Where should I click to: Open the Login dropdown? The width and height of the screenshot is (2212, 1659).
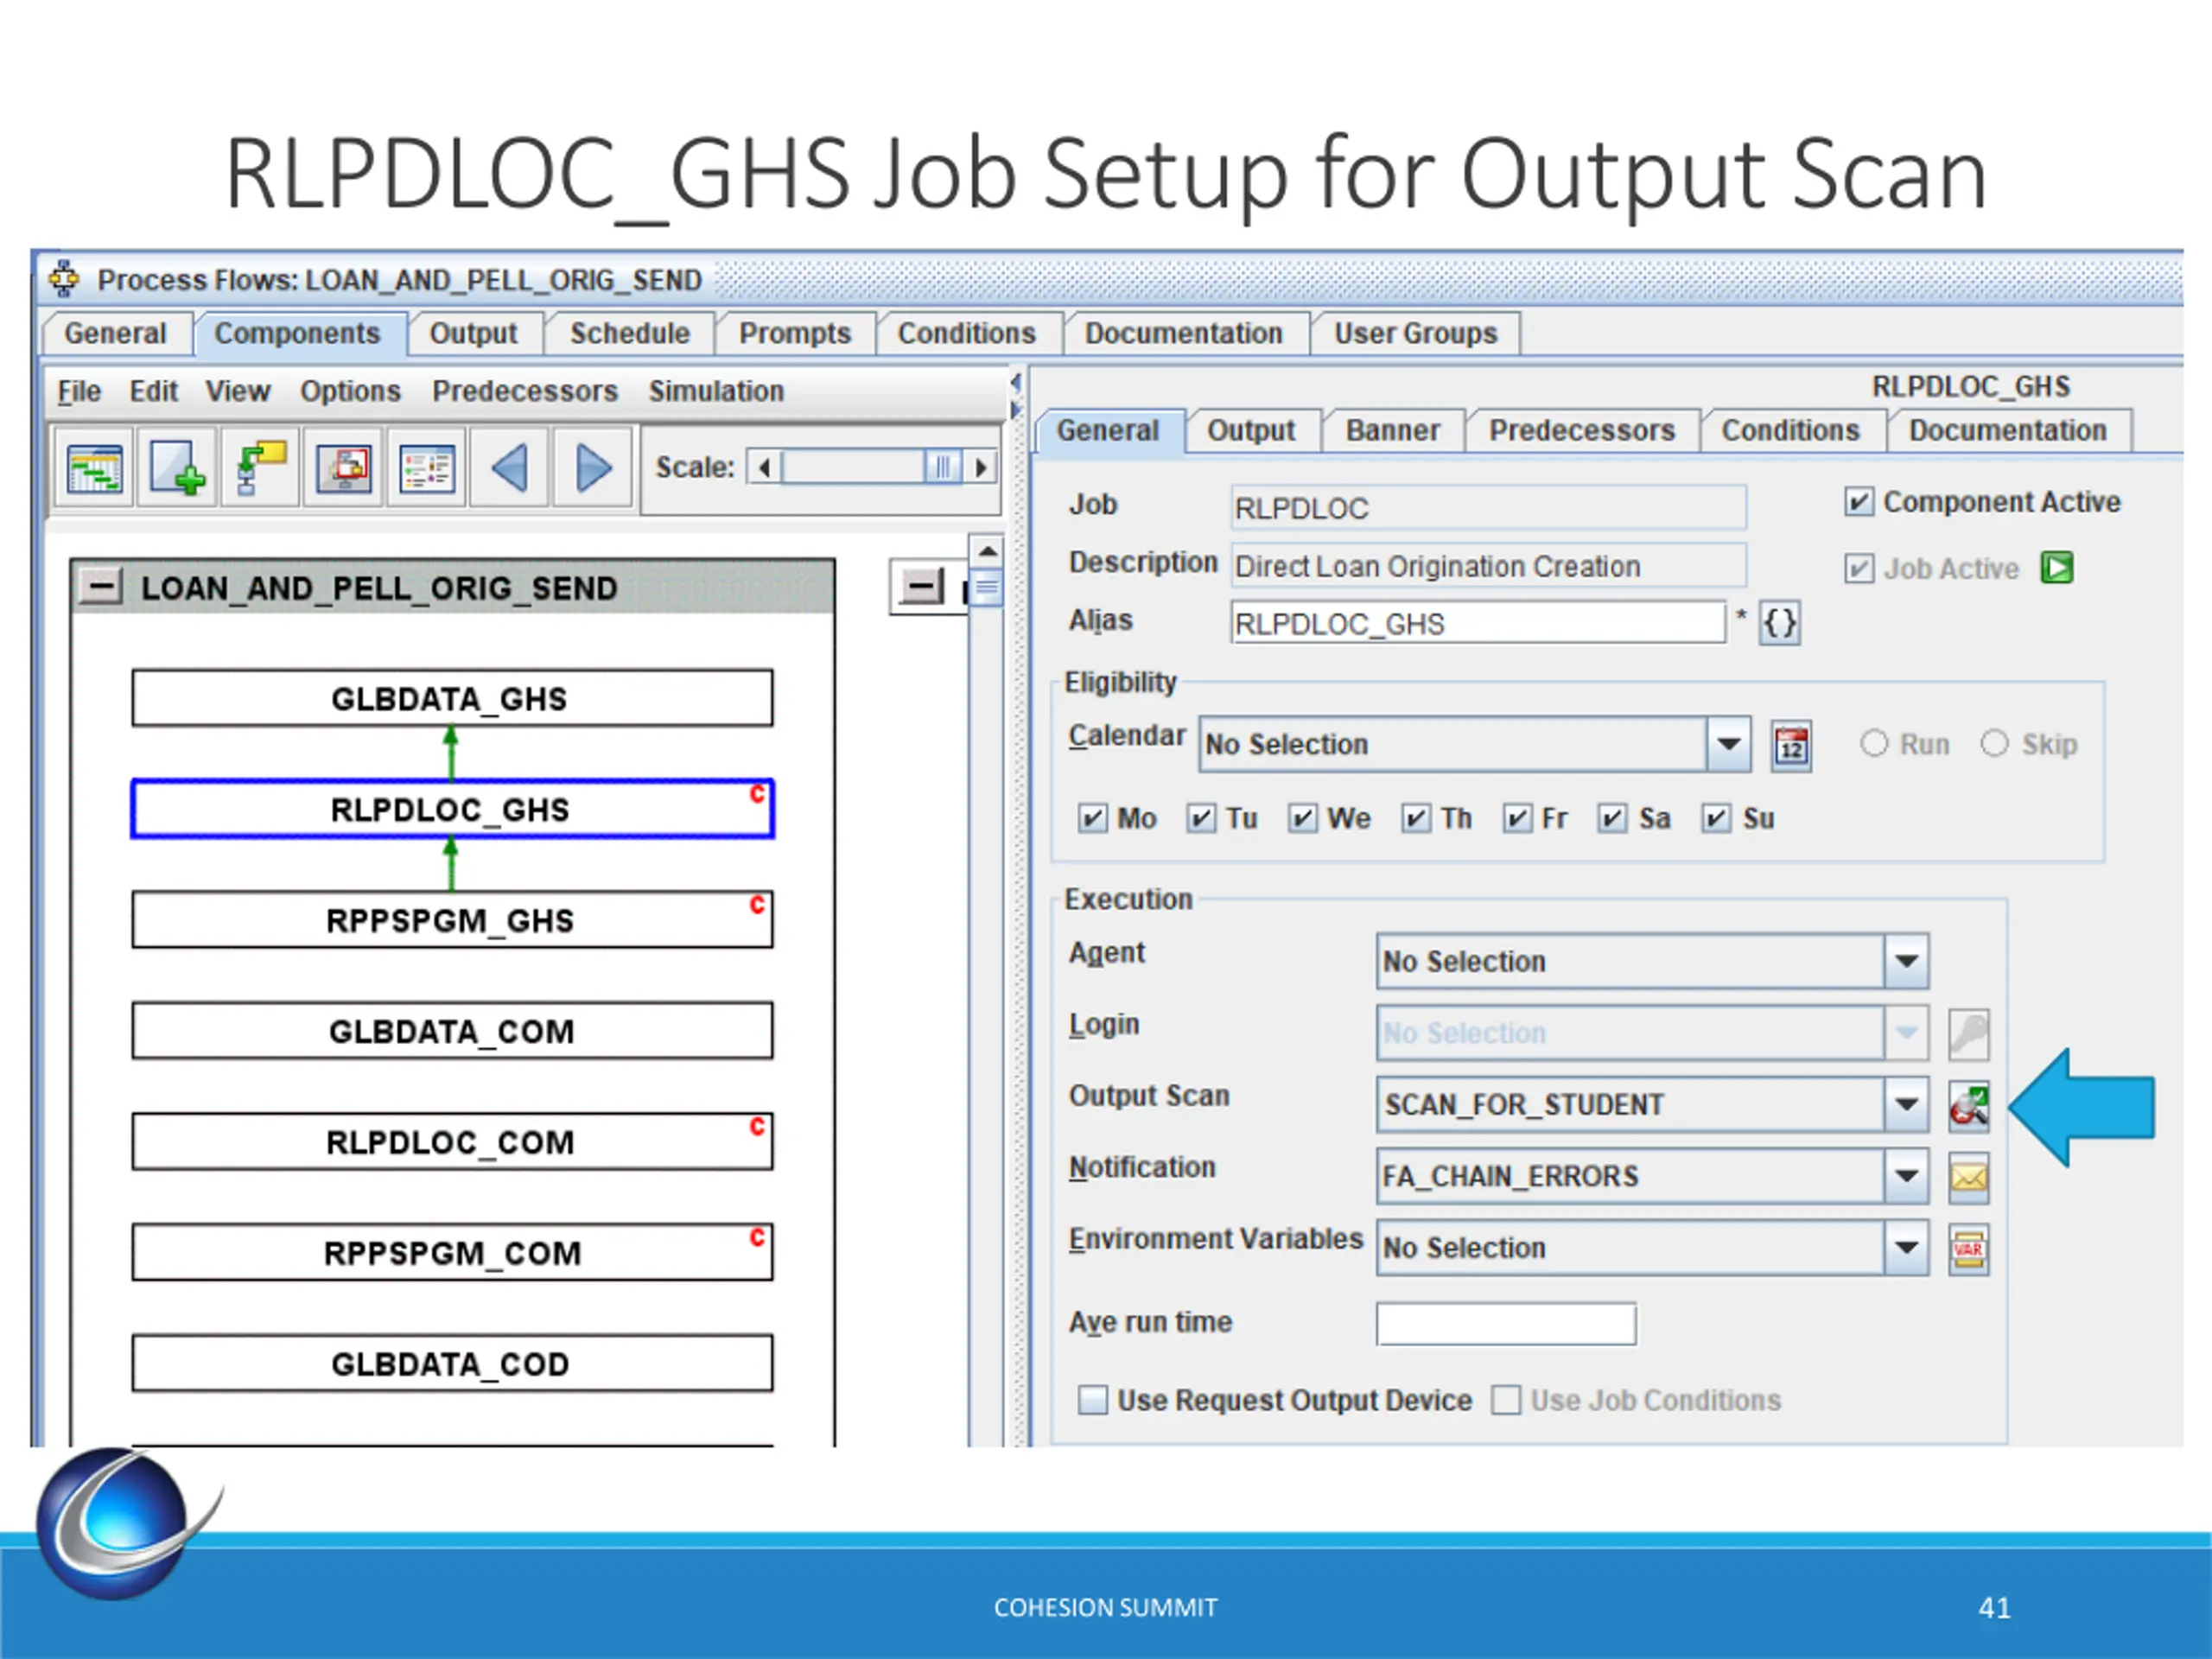pyautogui.click(x=1906, y=1033)
